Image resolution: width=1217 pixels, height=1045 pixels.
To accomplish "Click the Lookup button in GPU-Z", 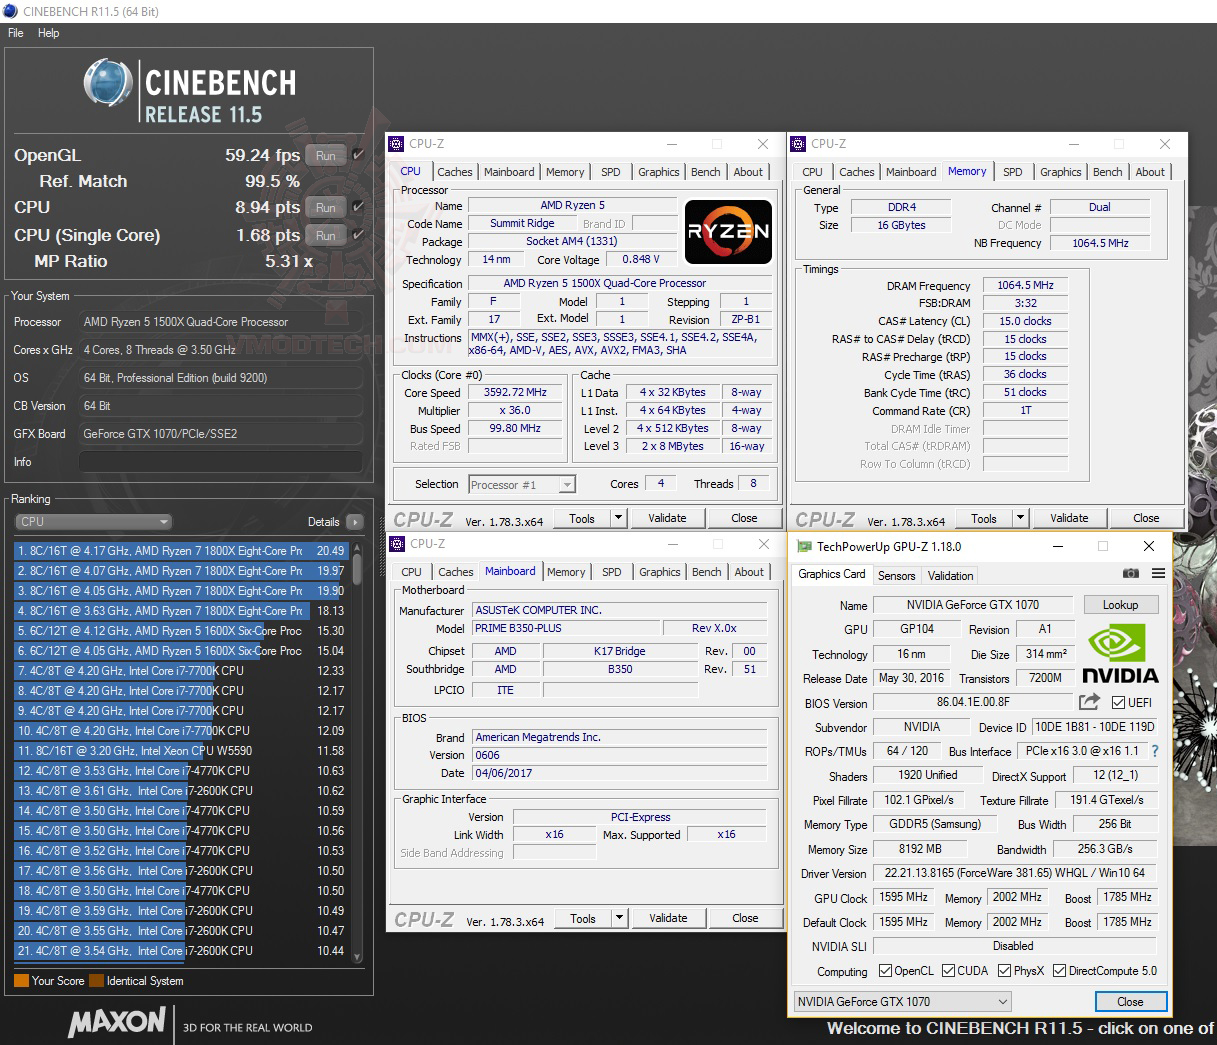I will coord(1120,604).
